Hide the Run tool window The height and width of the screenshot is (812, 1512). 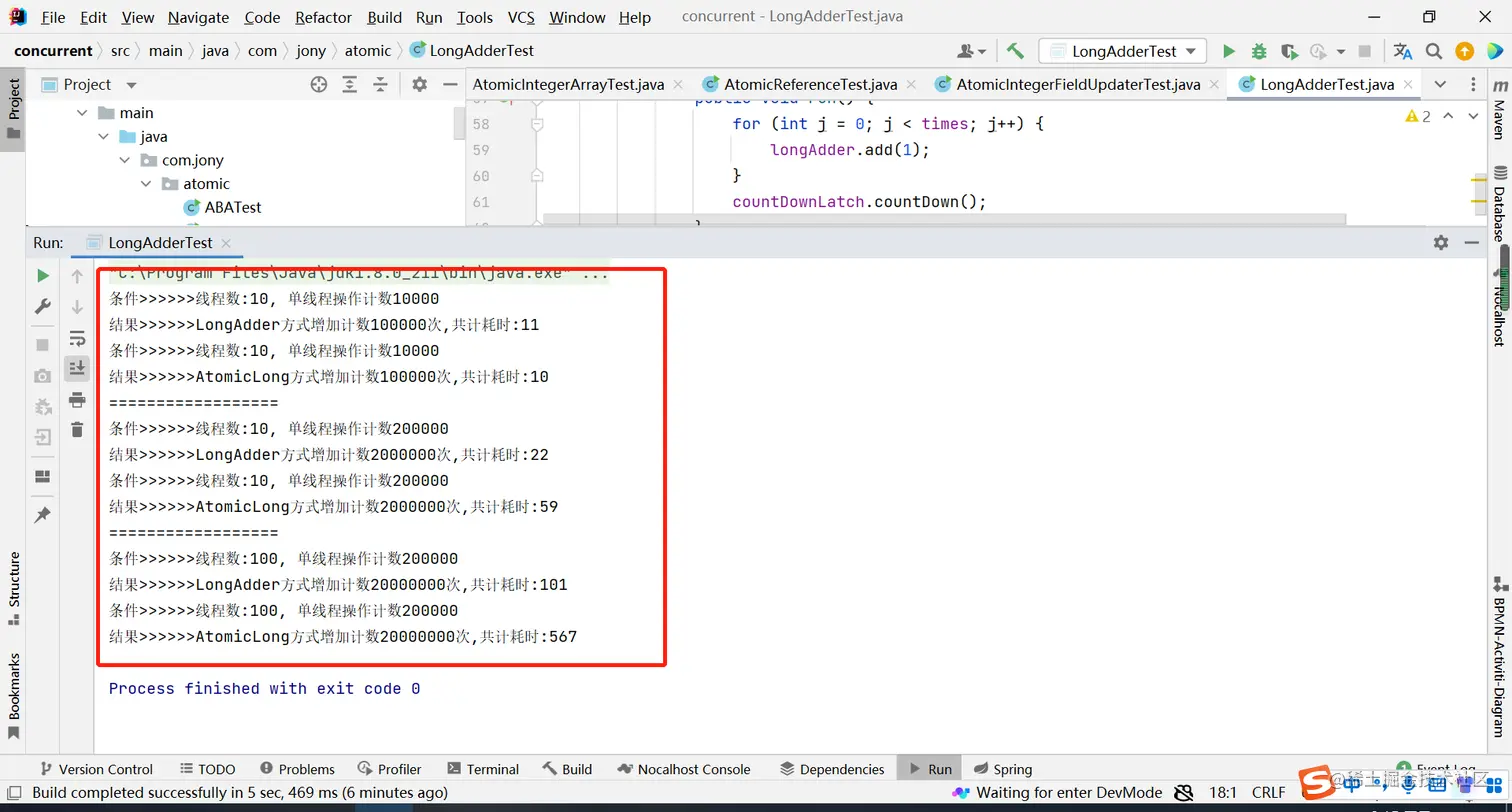[1471, 242]
